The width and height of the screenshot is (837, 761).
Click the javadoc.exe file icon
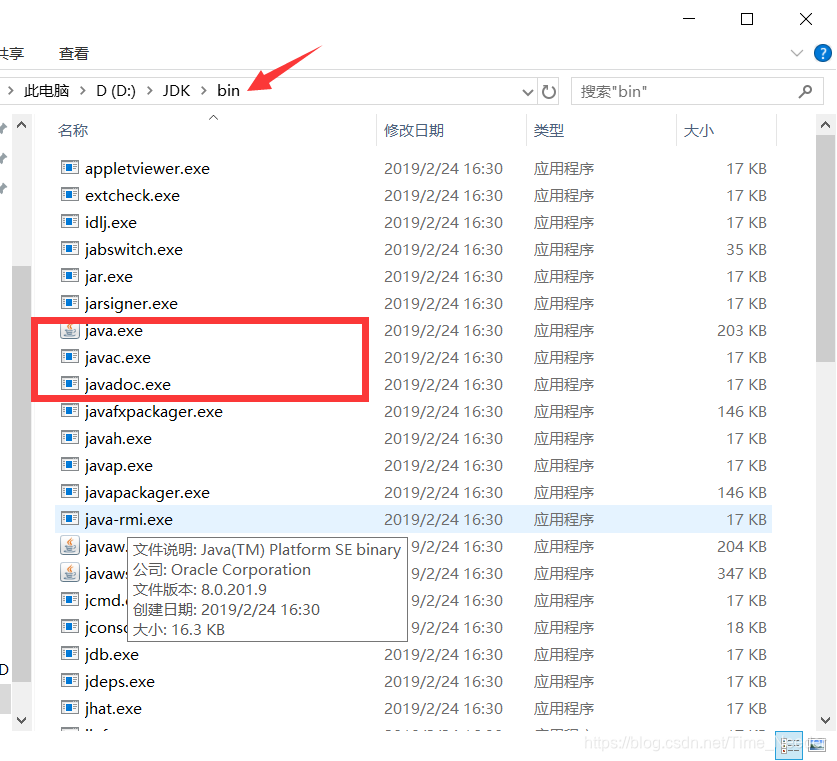pos(69,384)
